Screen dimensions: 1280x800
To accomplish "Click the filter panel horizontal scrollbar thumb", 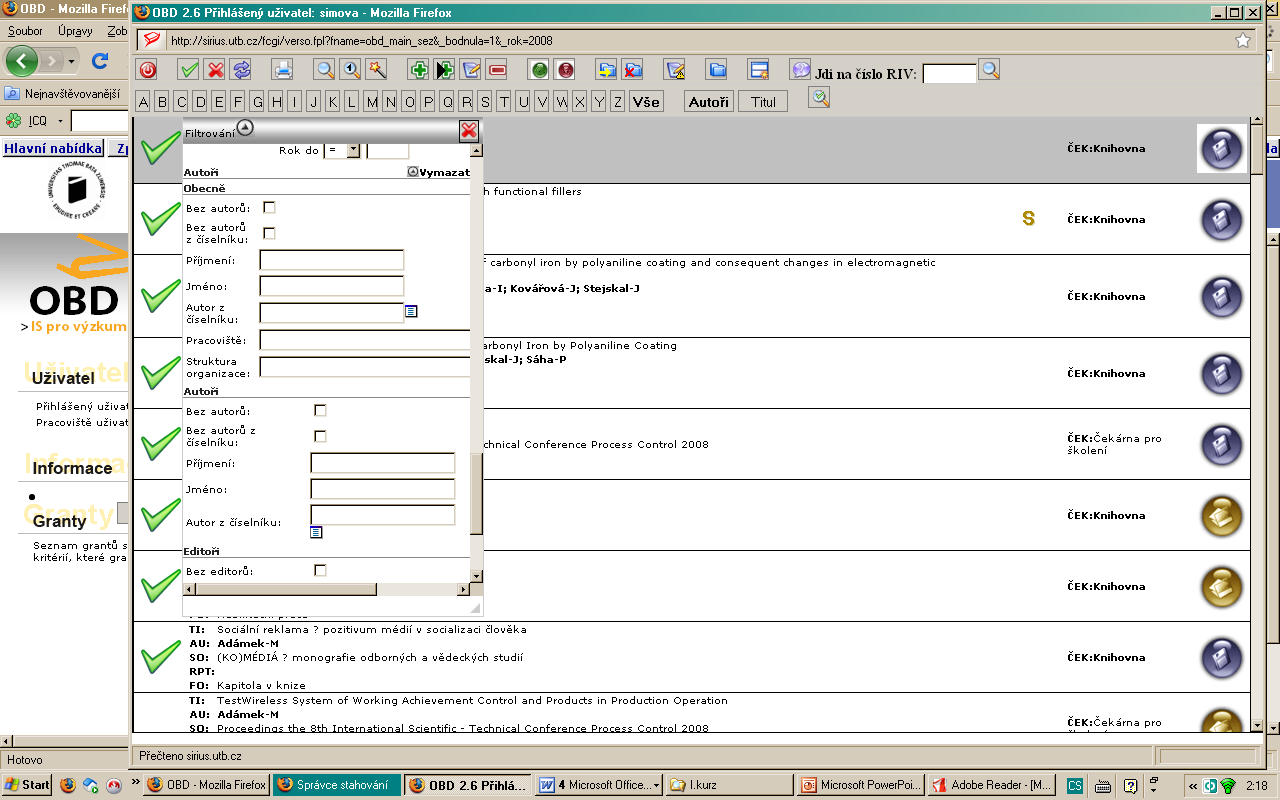I will pos(286,589).
